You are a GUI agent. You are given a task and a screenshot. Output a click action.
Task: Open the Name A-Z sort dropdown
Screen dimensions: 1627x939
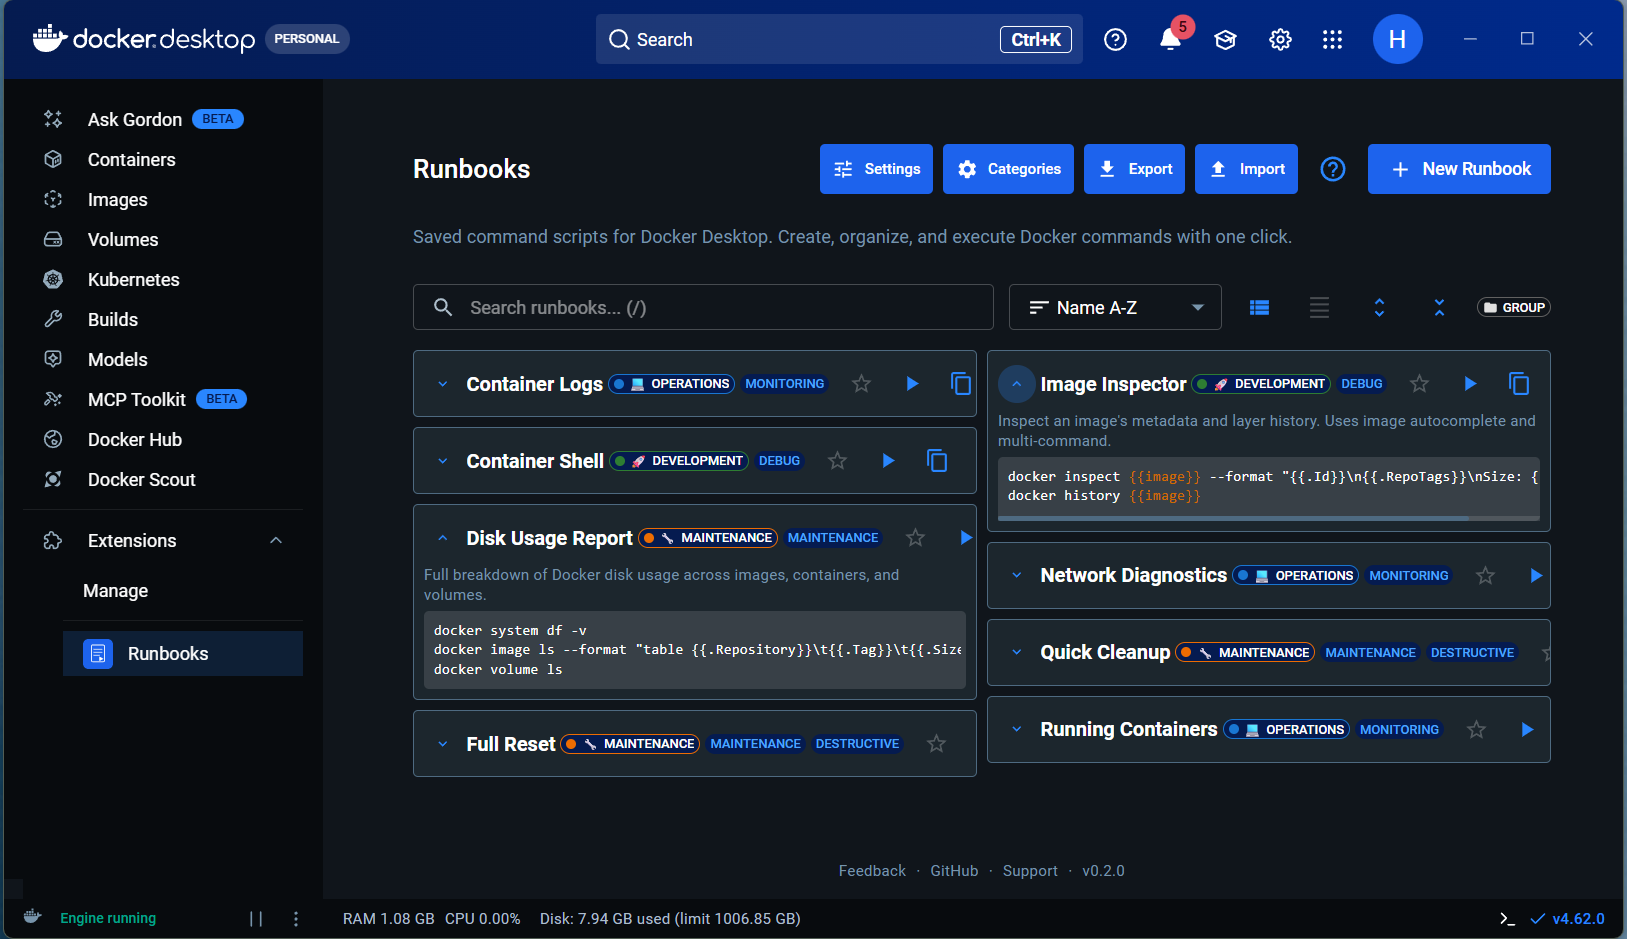[1115, 308]
